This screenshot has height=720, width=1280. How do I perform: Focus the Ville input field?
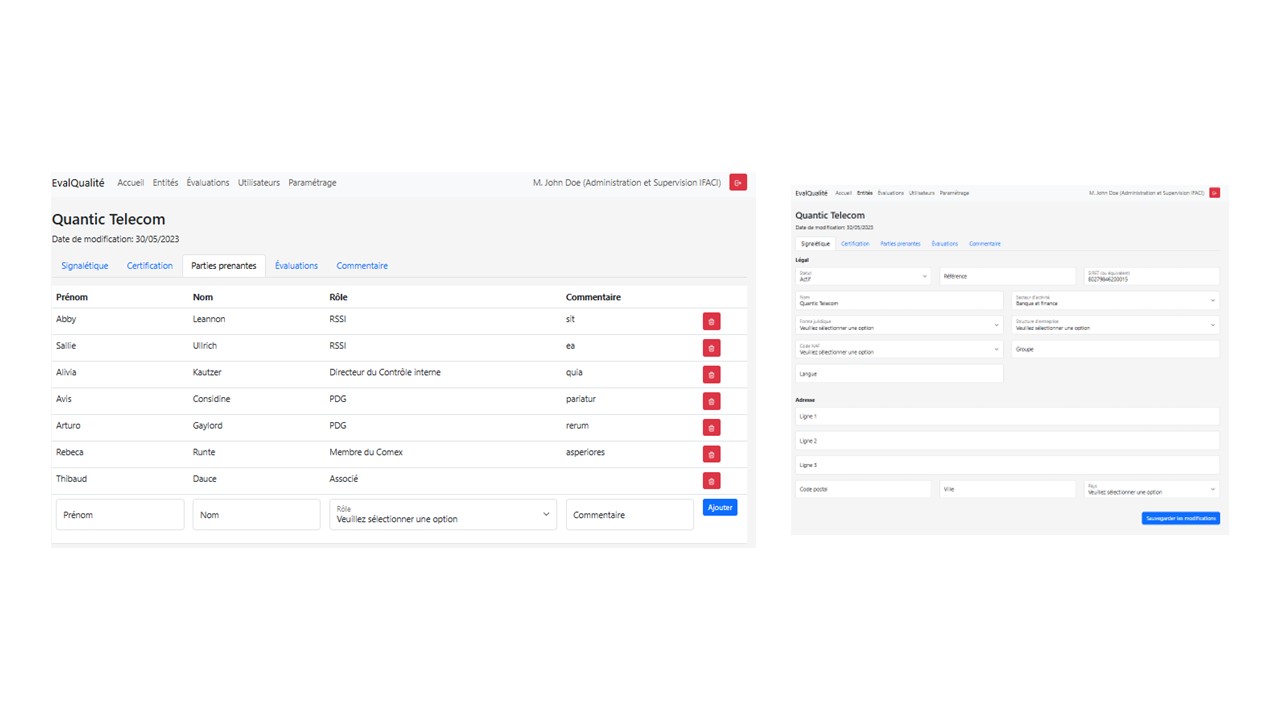(1008, 490)
